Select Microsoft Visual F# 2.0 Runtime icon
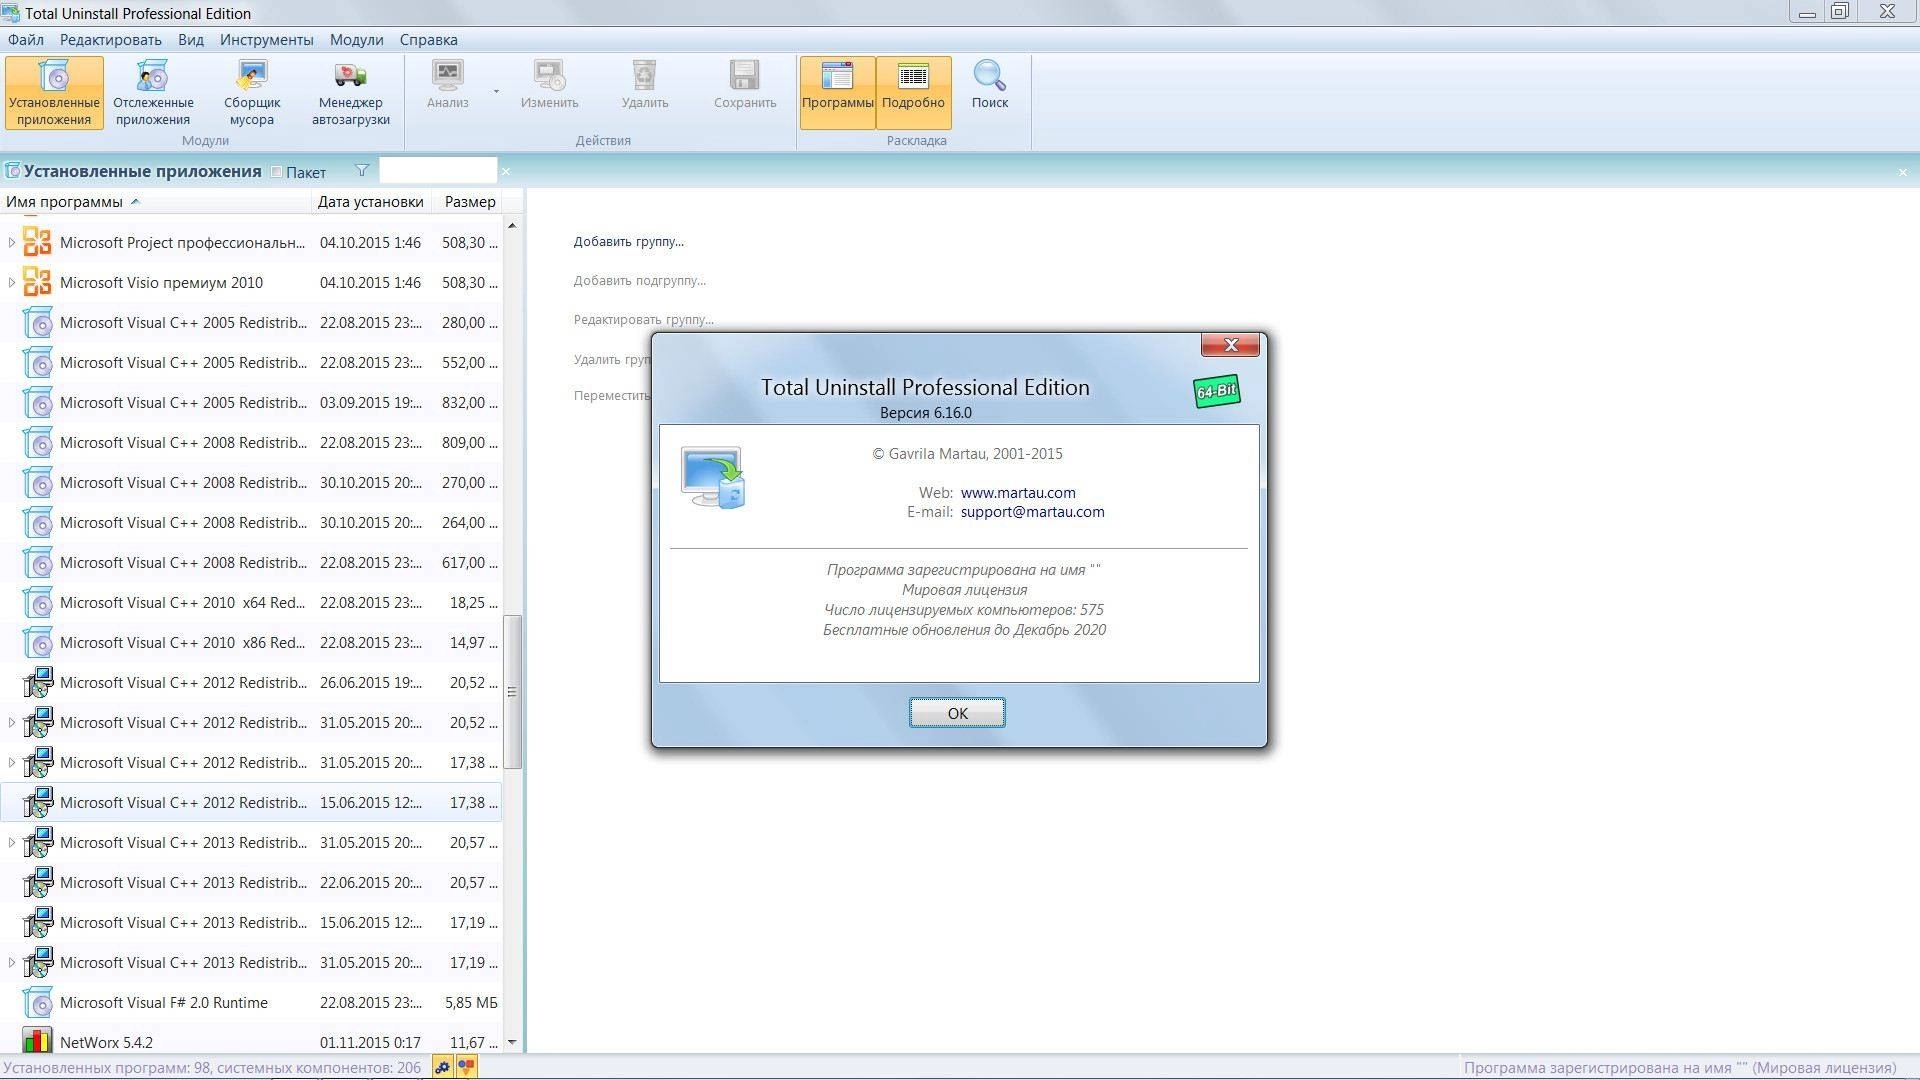 coord(37,1002)
